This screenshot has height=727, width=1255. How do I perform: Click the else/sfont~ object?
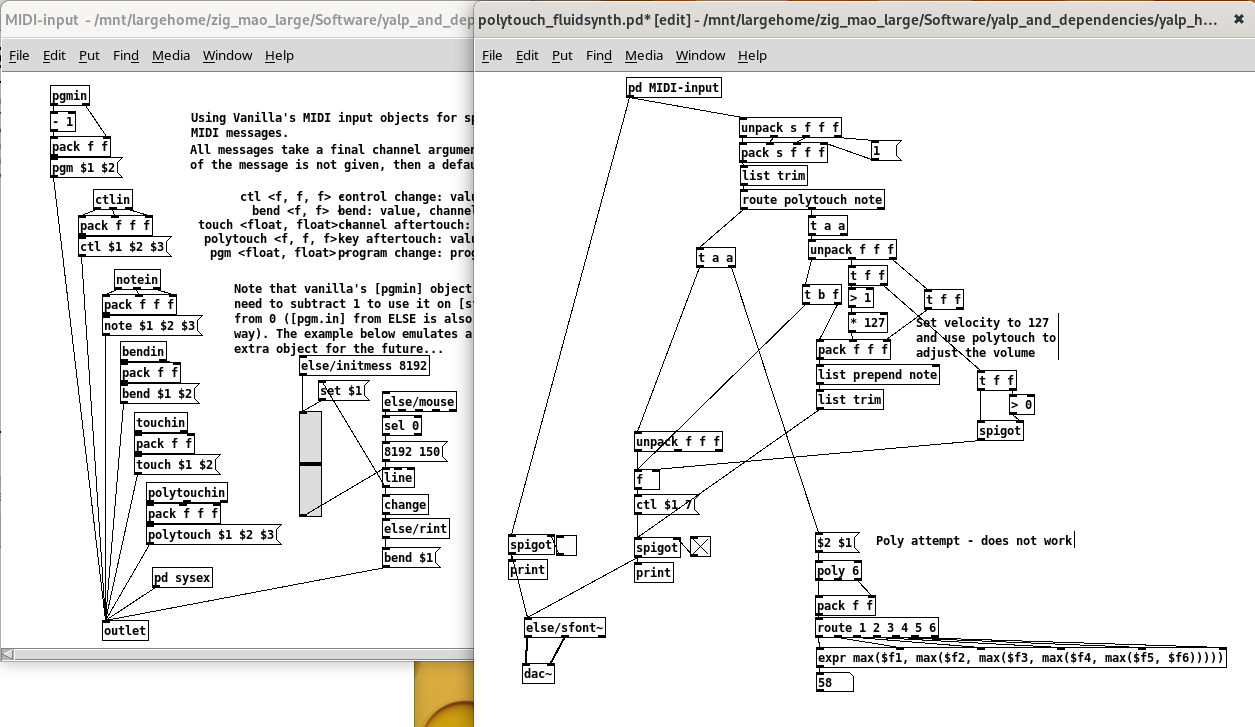564,628
